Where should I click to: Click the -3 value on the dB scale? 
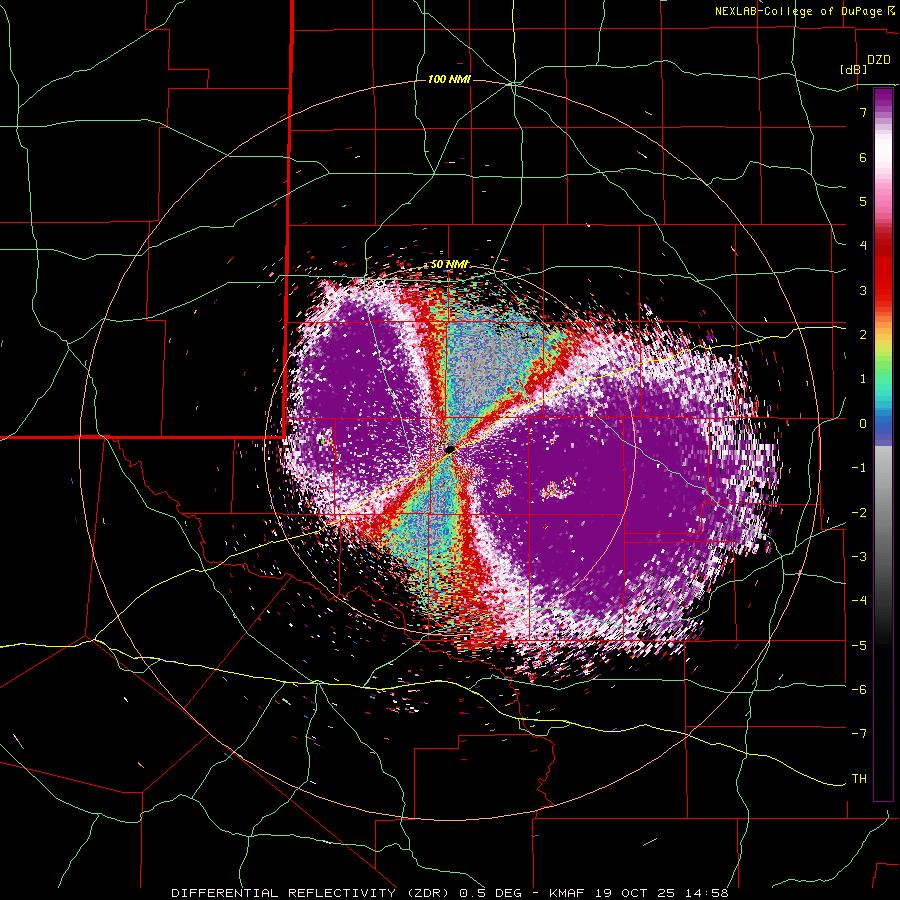point(859,557)
